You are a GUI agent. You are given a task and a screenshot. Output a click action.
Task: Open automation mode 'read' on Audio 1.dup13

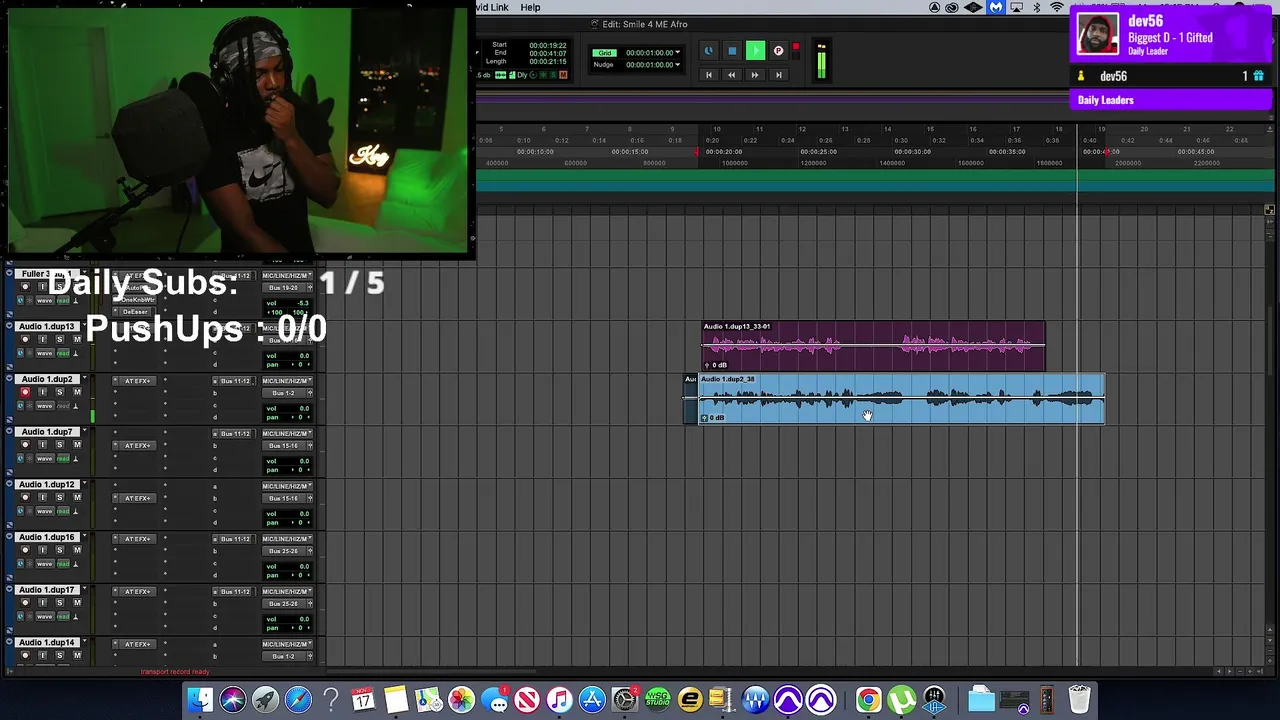[64, 353]
